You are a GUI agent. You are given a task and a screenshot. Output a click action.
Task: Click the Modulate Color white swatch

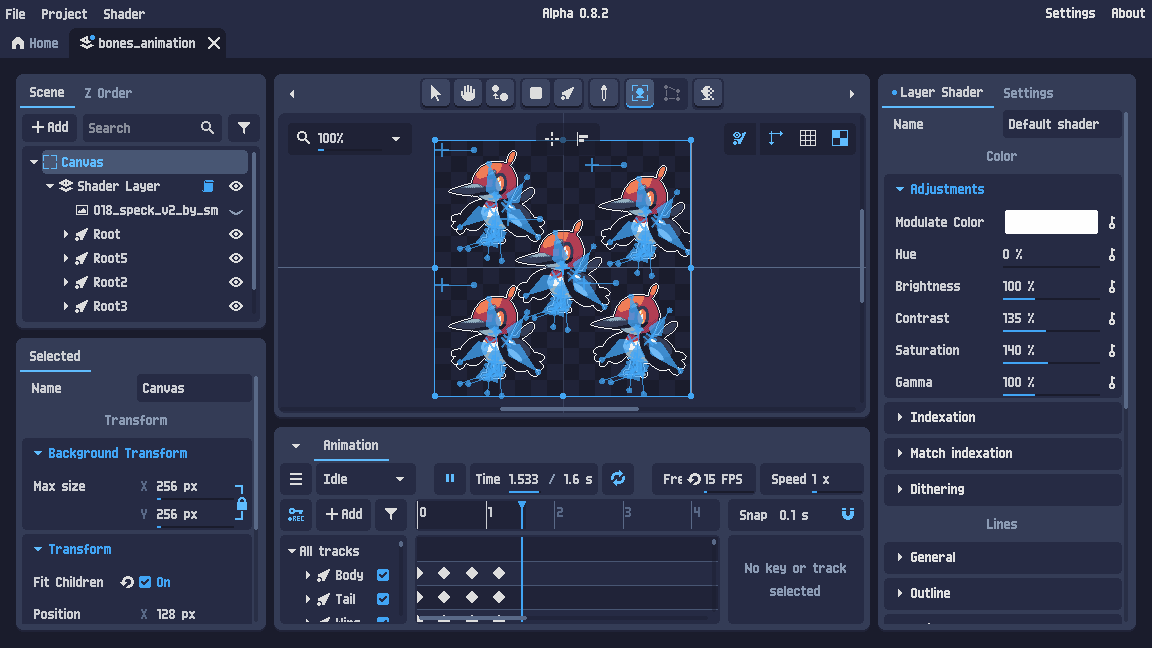1051,222
